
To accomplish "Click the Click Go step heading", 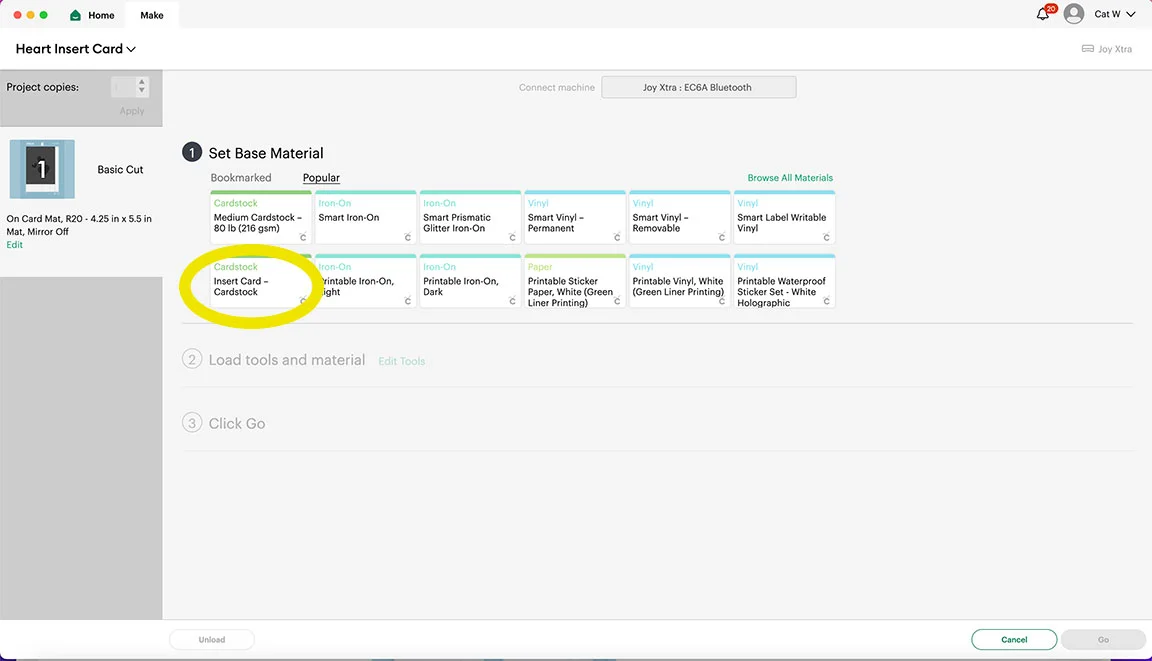I will (x=237, y=424).
